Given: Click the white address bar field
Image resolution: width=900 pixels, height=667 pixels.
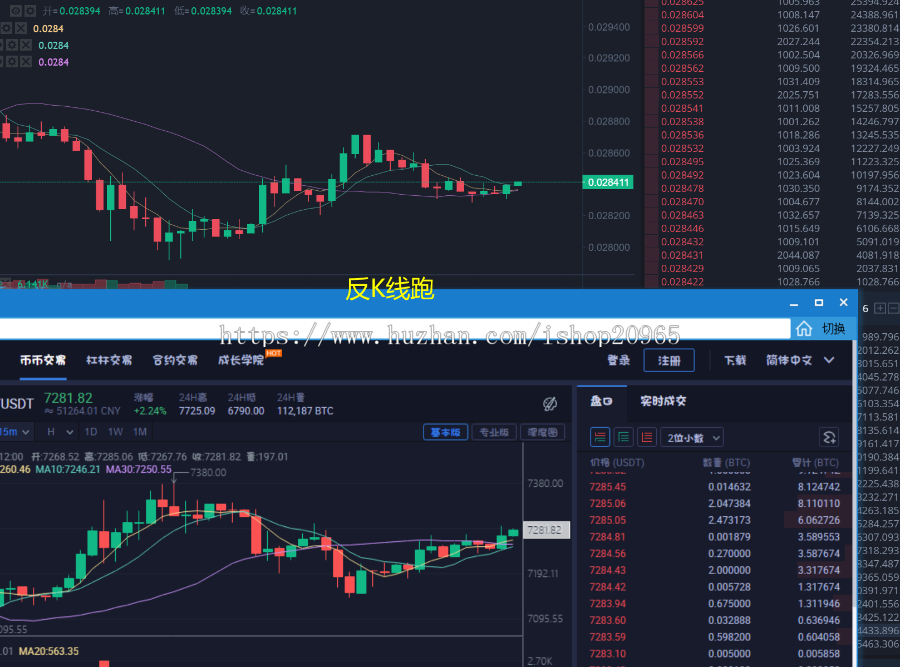Looking at the screenshot, I should (x=395, y=329).
